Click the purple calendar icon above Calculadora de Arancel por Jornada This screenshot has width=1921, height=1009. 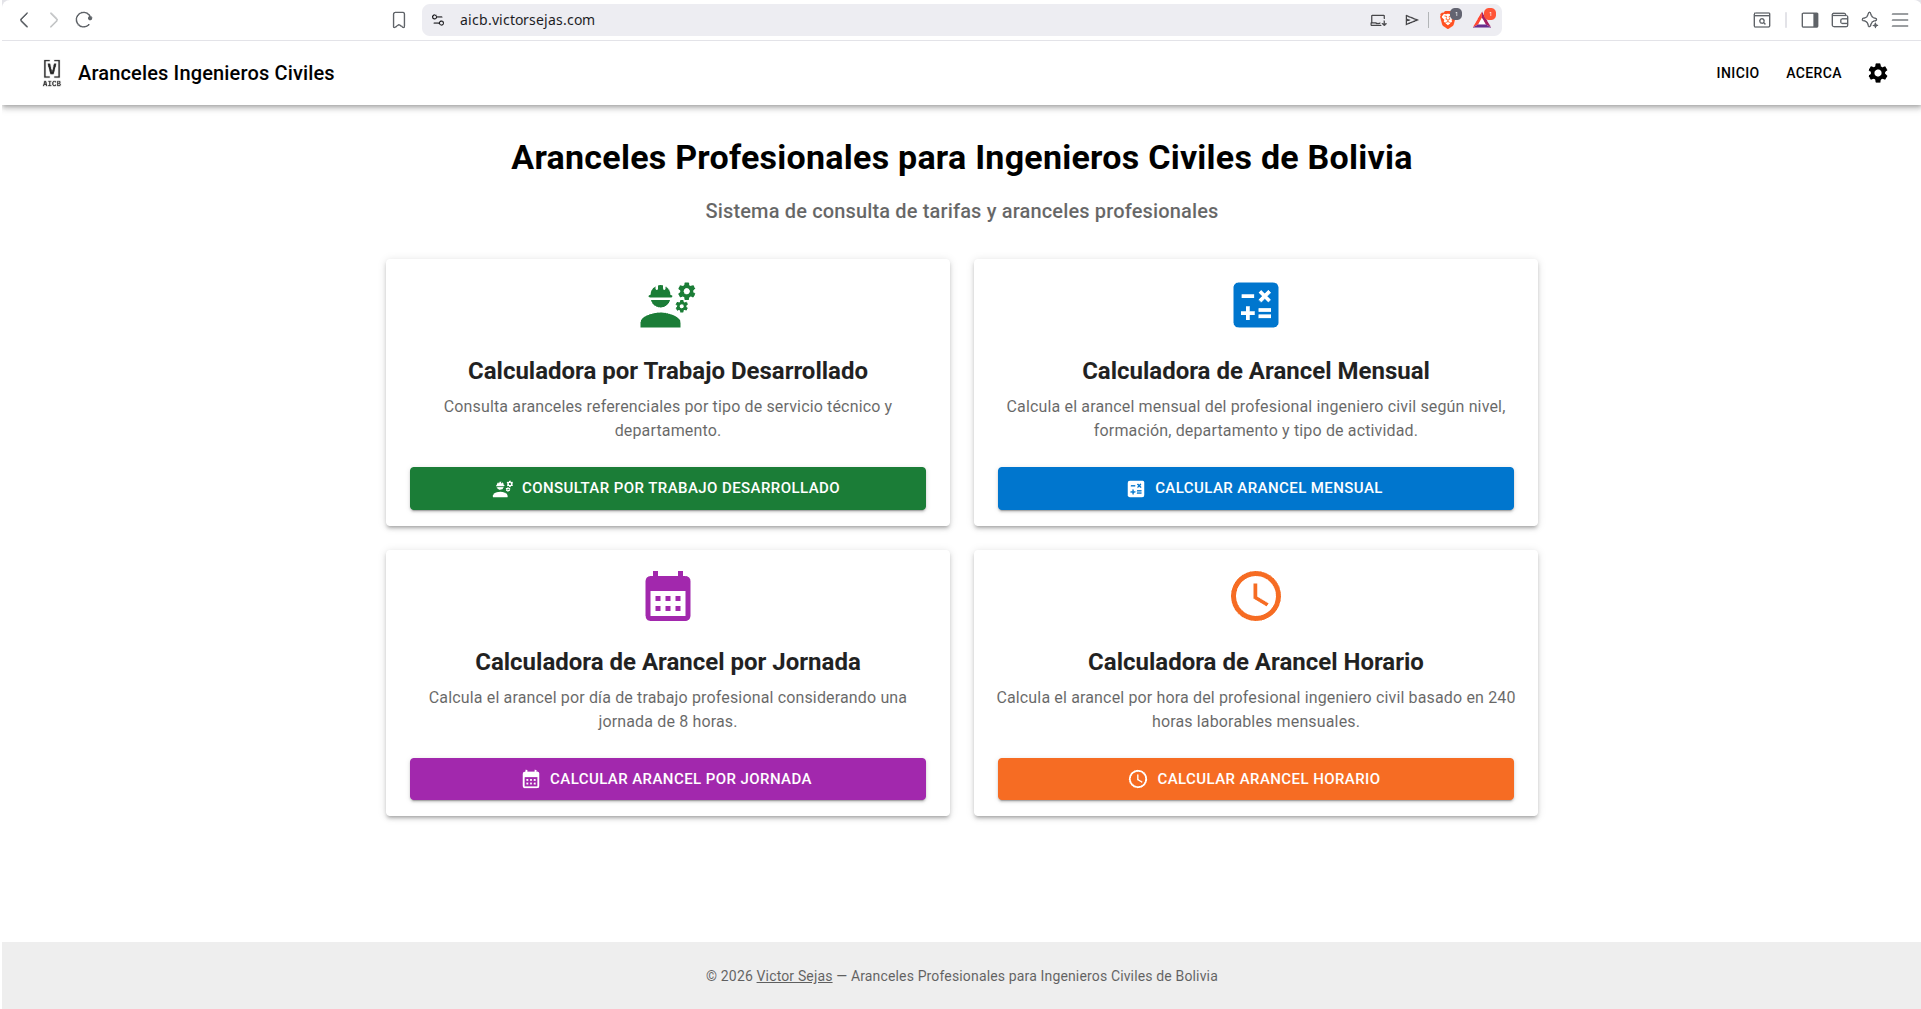click(x=667, y=596)
